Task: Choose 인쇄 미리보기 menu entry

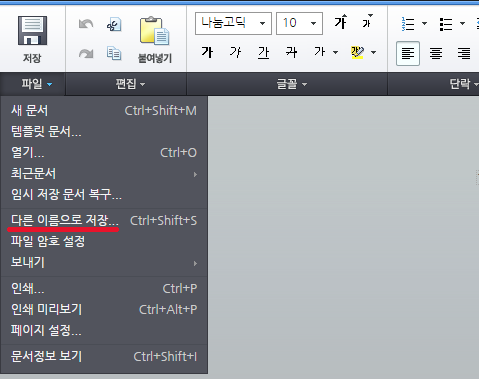Action: coord(104,309)
